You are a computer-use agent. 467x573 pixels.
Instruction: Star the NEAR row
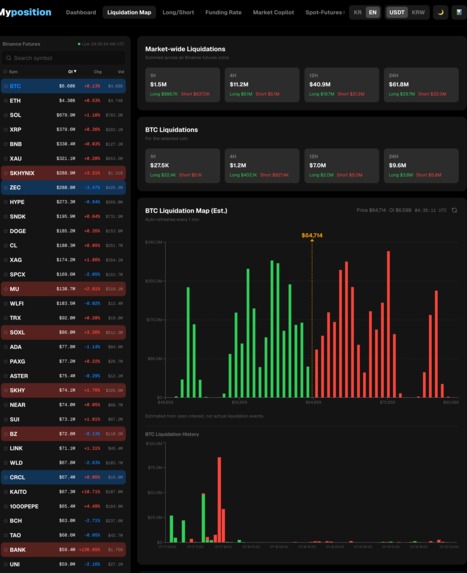[5, 405]
